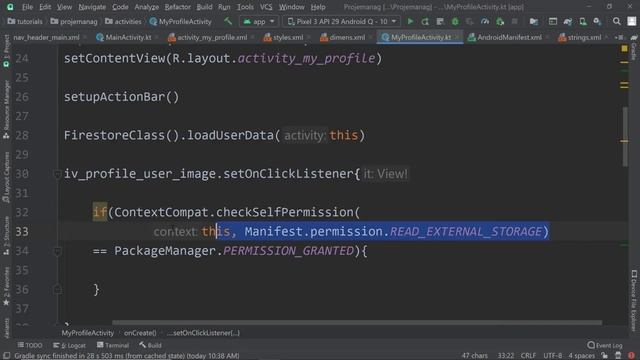
Task: Click onCreate() breadcrumb below editor
Action: [x=140, y=333]
